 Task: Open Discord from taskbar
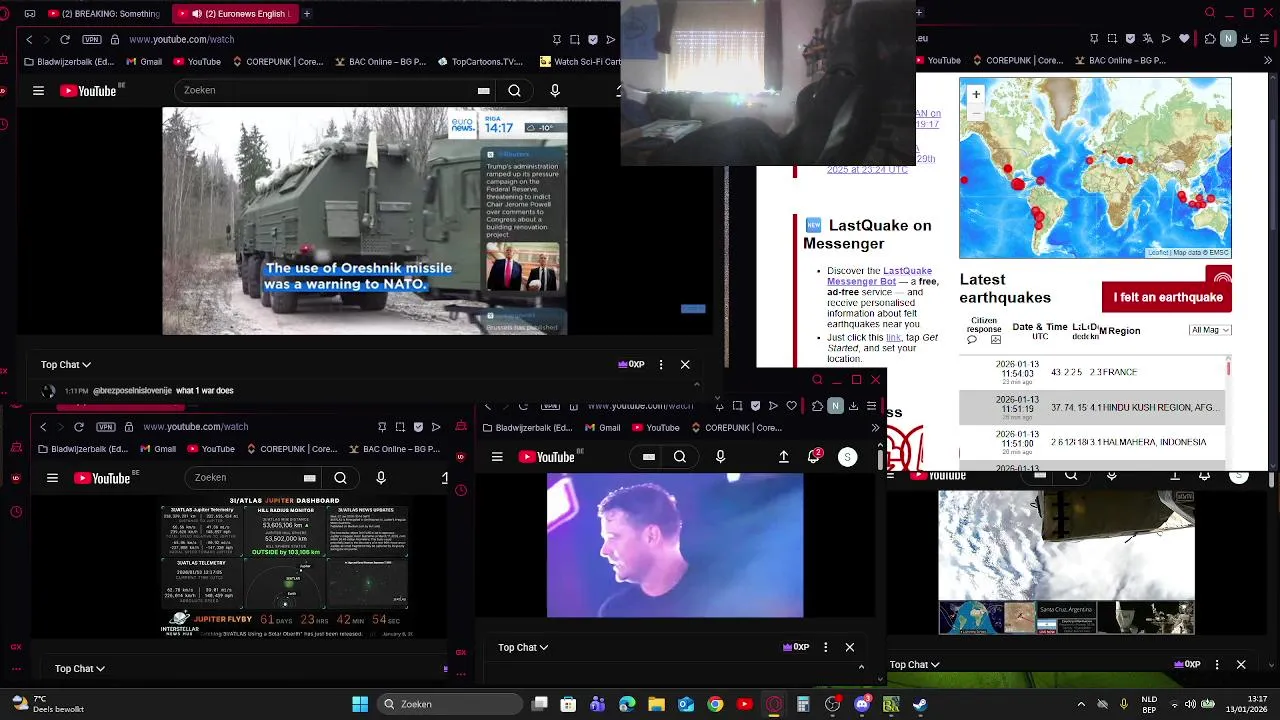point(862,704)
